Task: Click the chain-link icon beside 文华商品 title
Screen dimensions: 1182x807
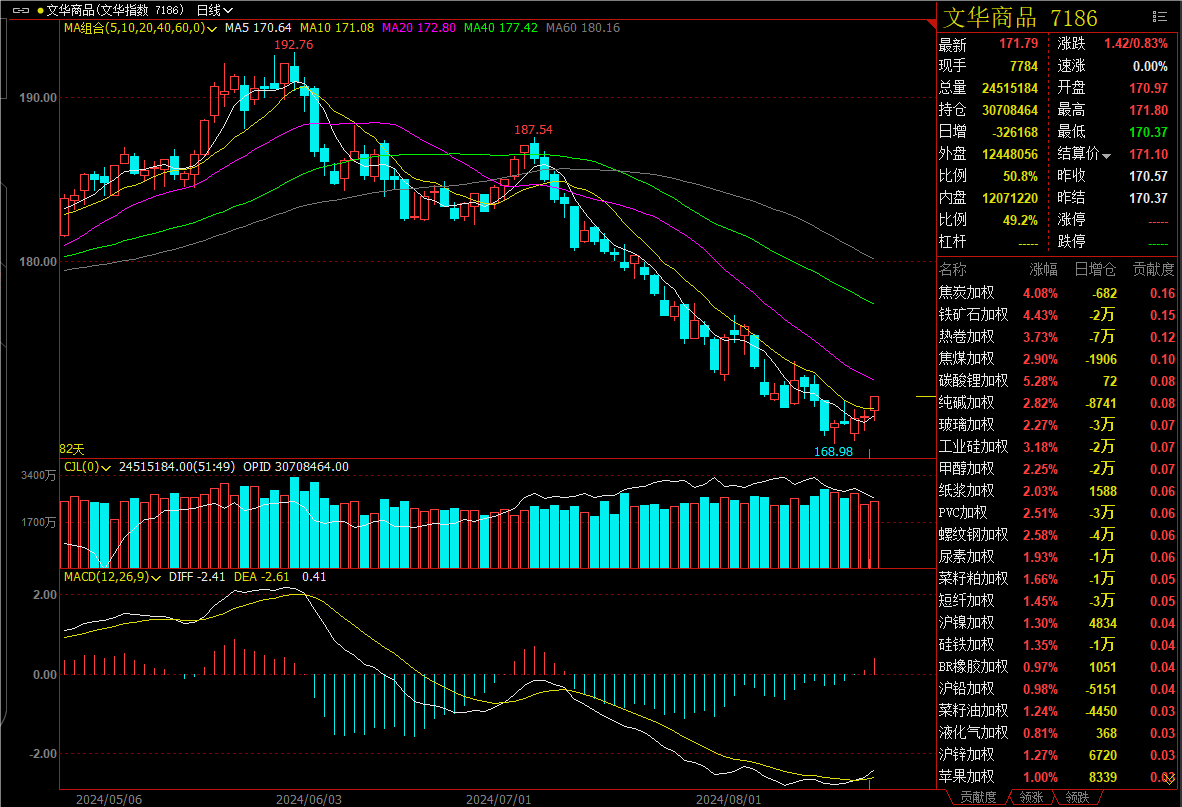Action: 21,11
